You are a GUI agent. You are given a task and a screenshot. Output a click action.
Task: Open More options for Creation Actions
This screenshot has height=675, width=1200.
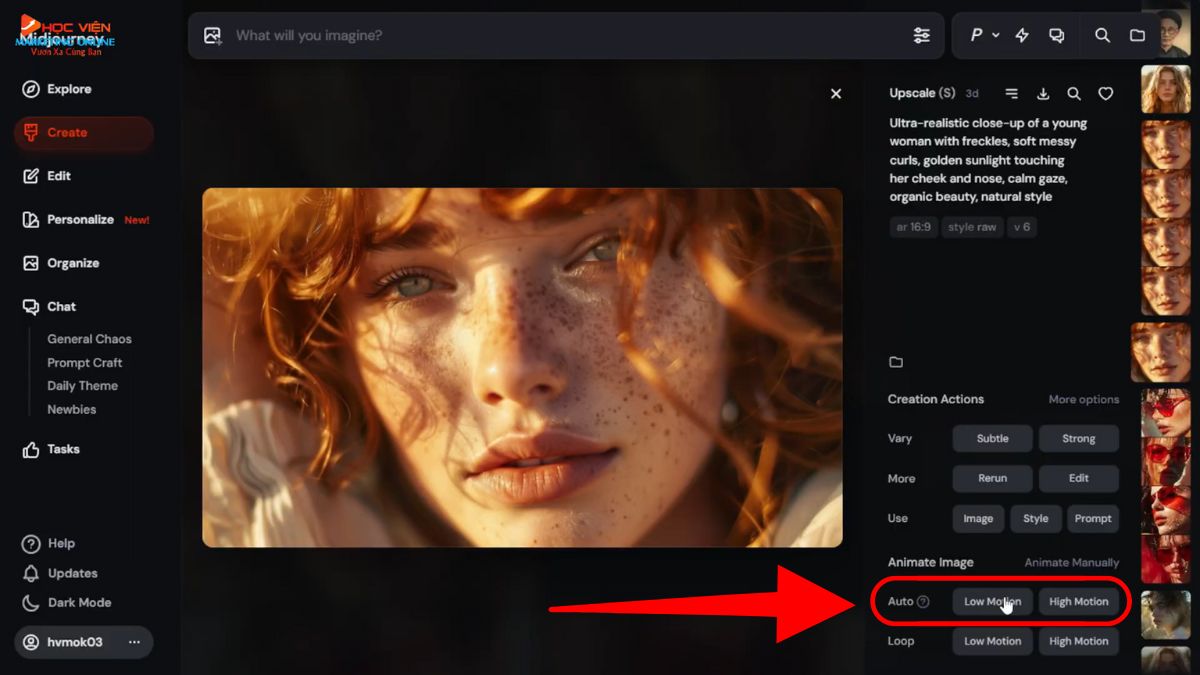point(1084,400)
